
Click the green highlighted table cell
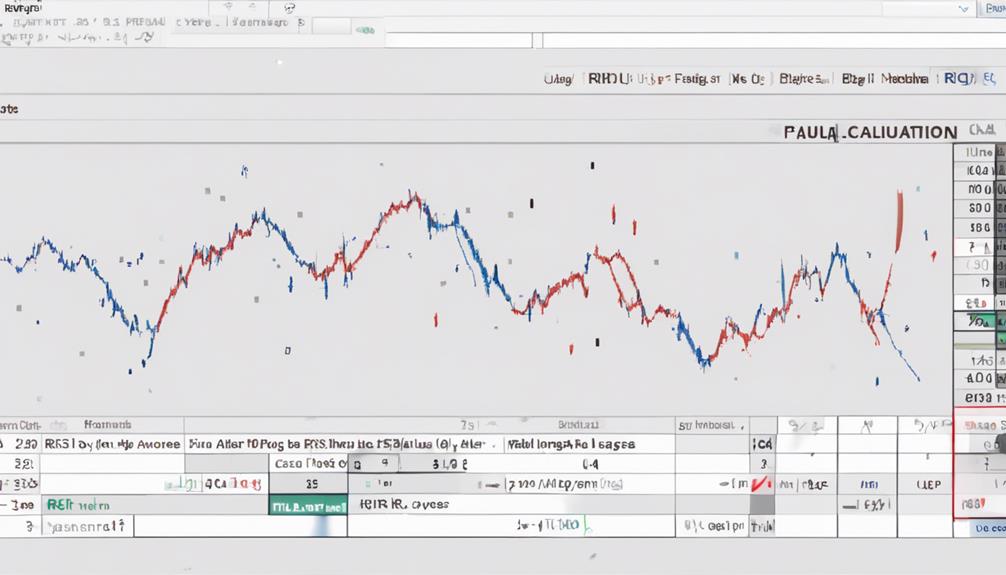coord(308,505)
